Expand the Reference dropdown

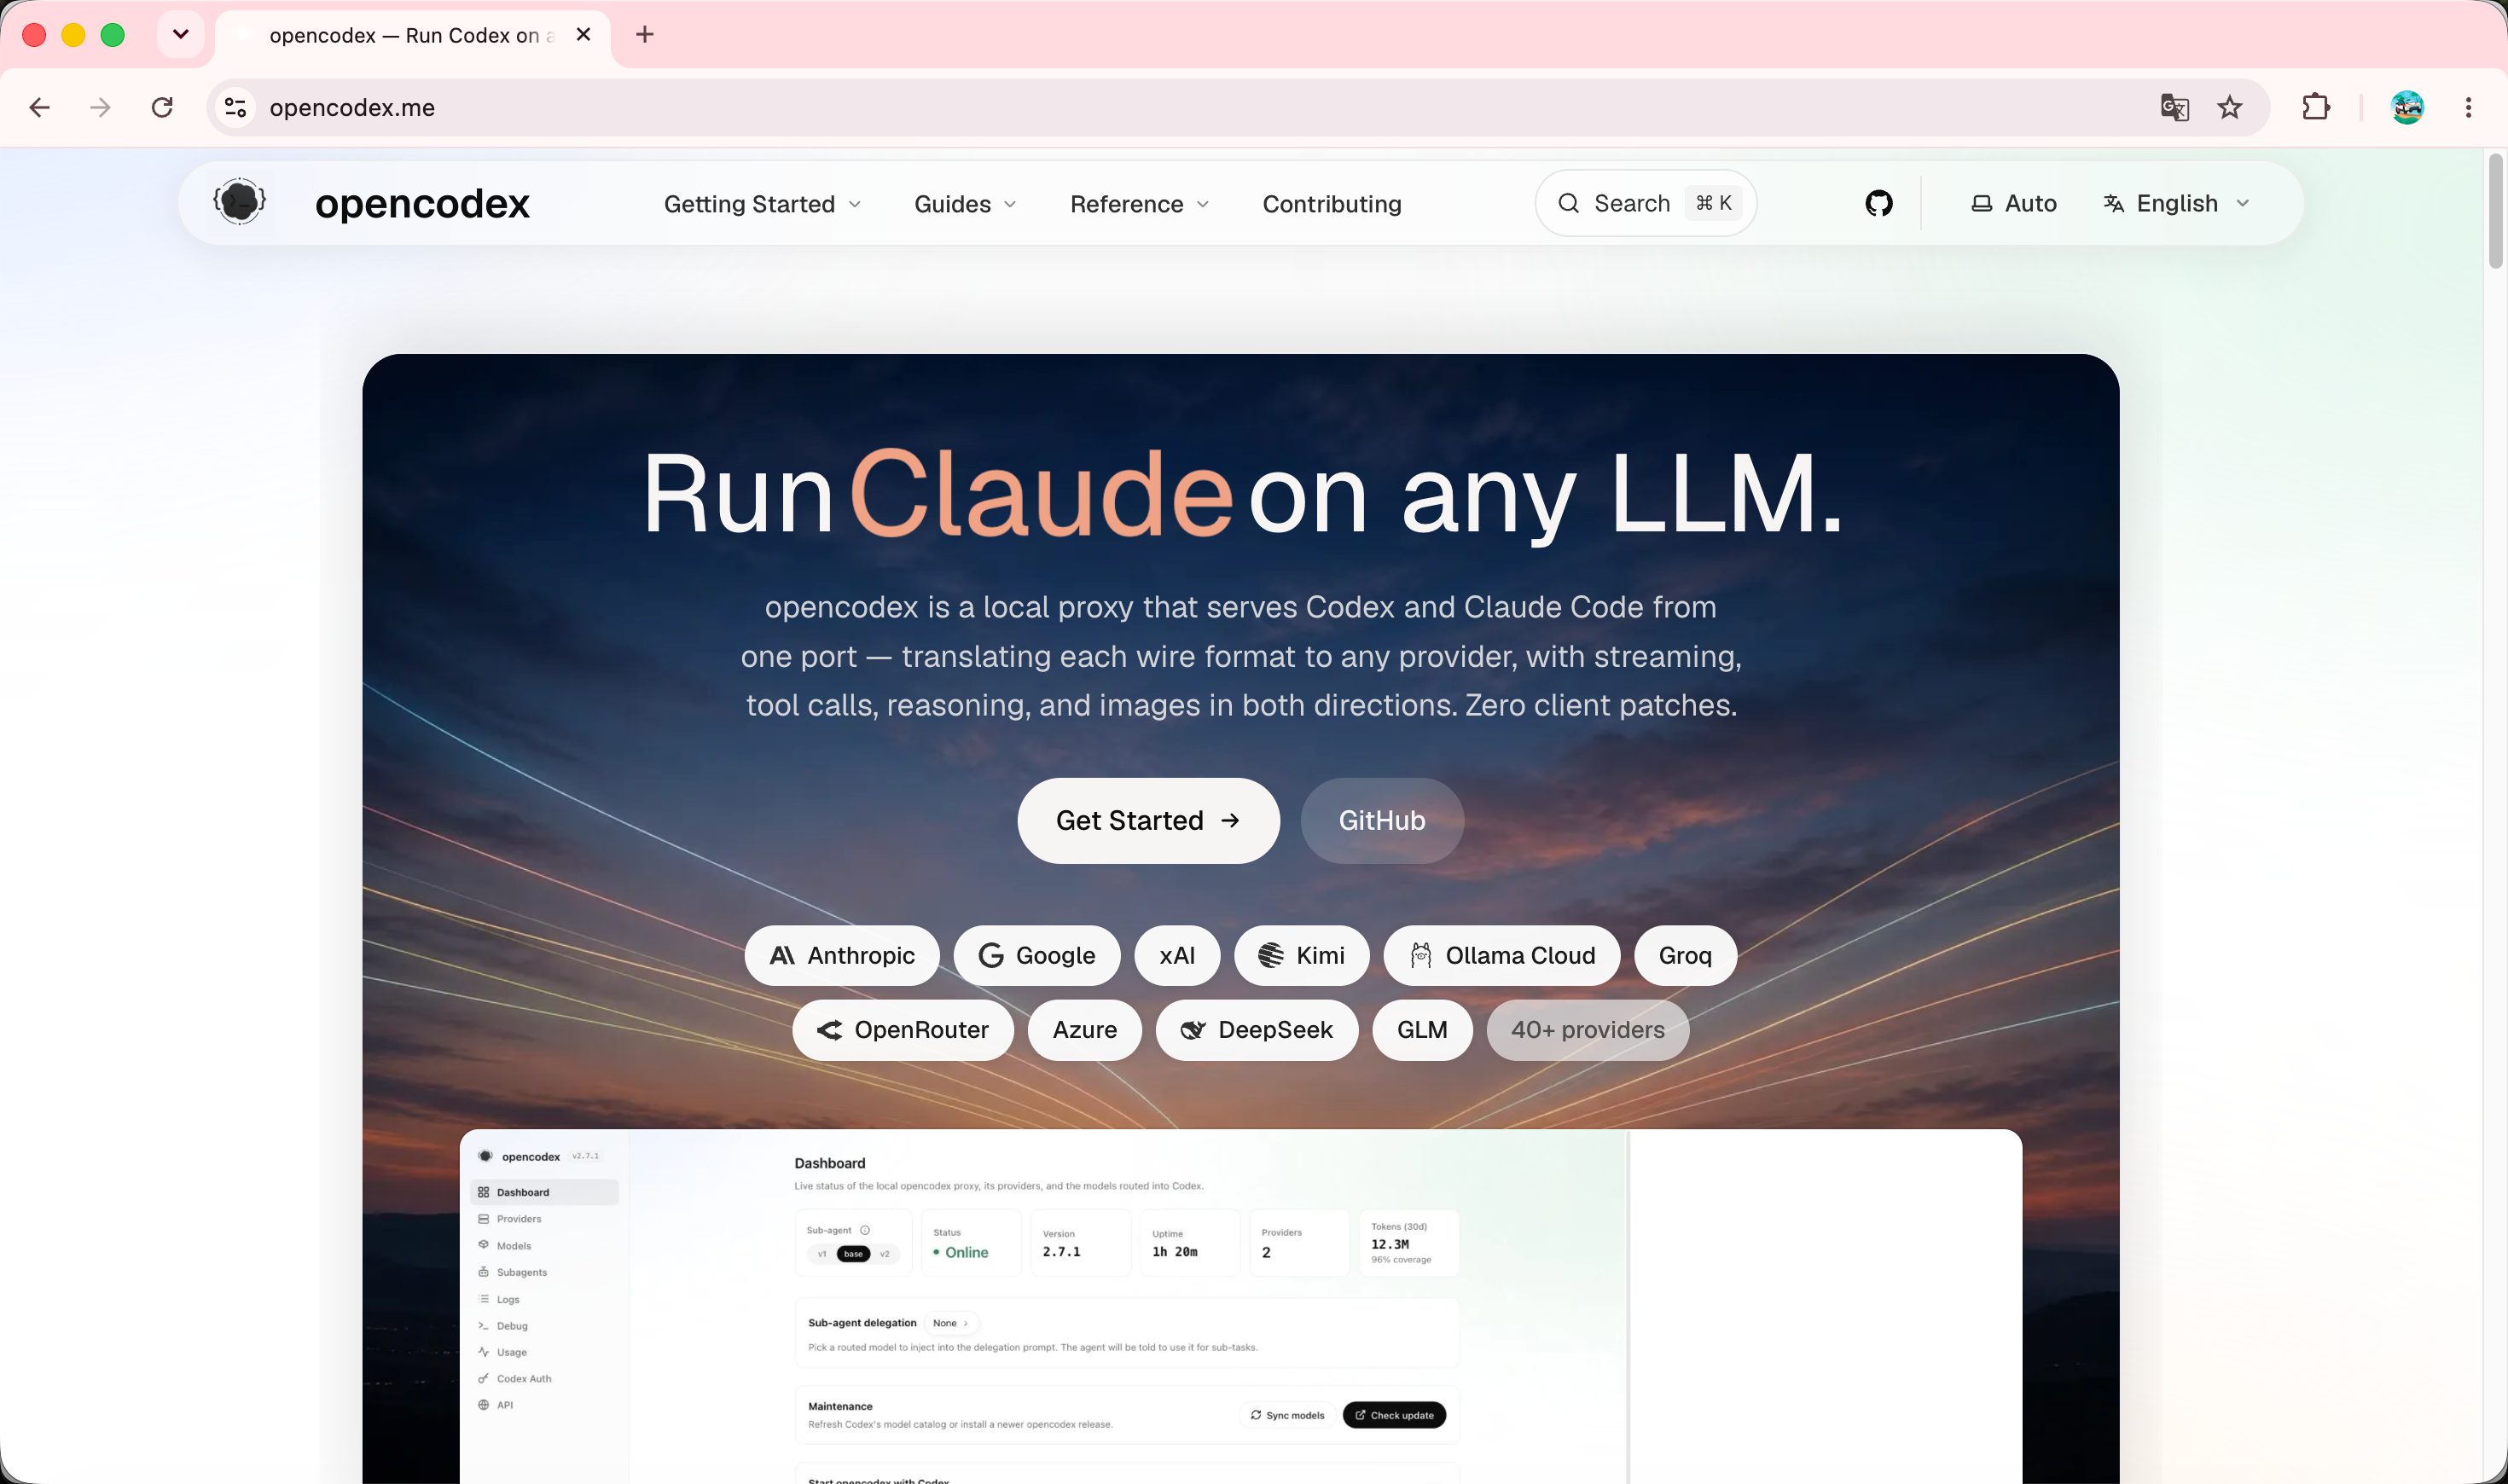click(x=1140, y=204)
